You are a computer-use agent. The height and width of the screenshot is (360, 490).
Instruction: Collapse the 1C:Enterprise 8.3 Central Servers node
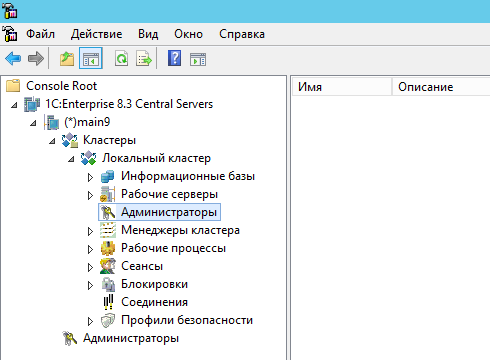[14, 105]
